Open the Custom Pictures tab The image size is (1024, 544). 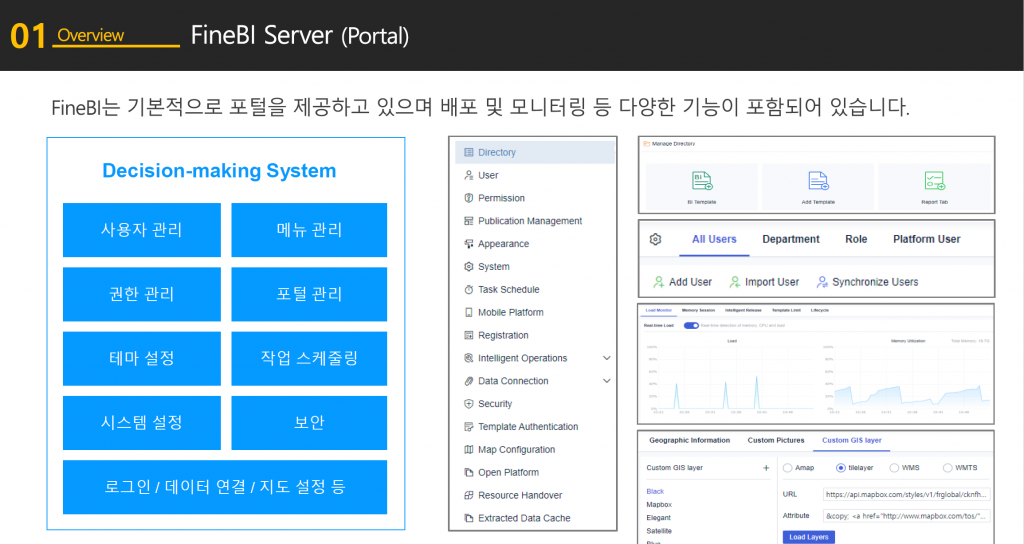(x=775, y=441)
